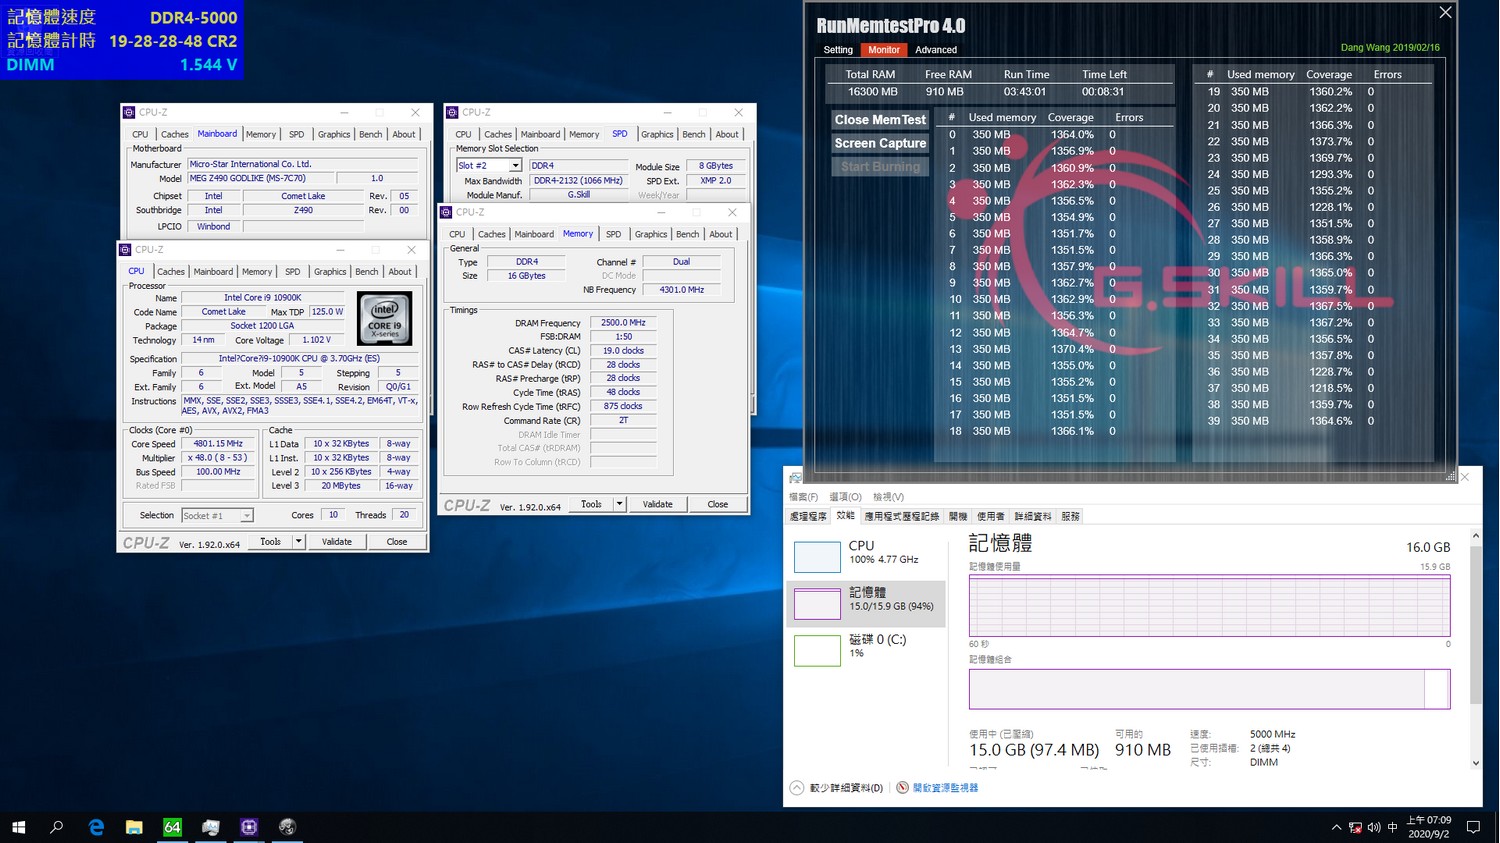Select Caches tab in CPU-Z CPU window
1500x843 pixels.
[171, 272]
